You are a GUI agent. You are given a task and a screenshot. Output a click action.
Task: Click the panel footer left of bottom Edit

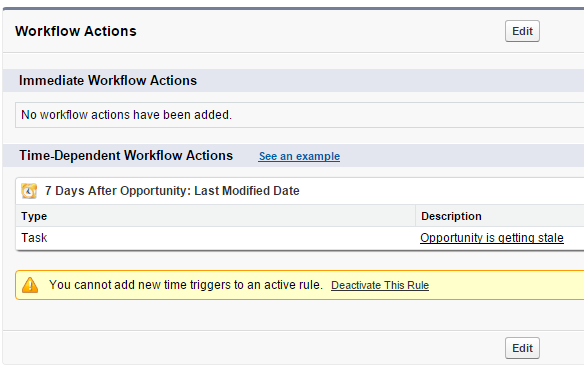[253, 348]
